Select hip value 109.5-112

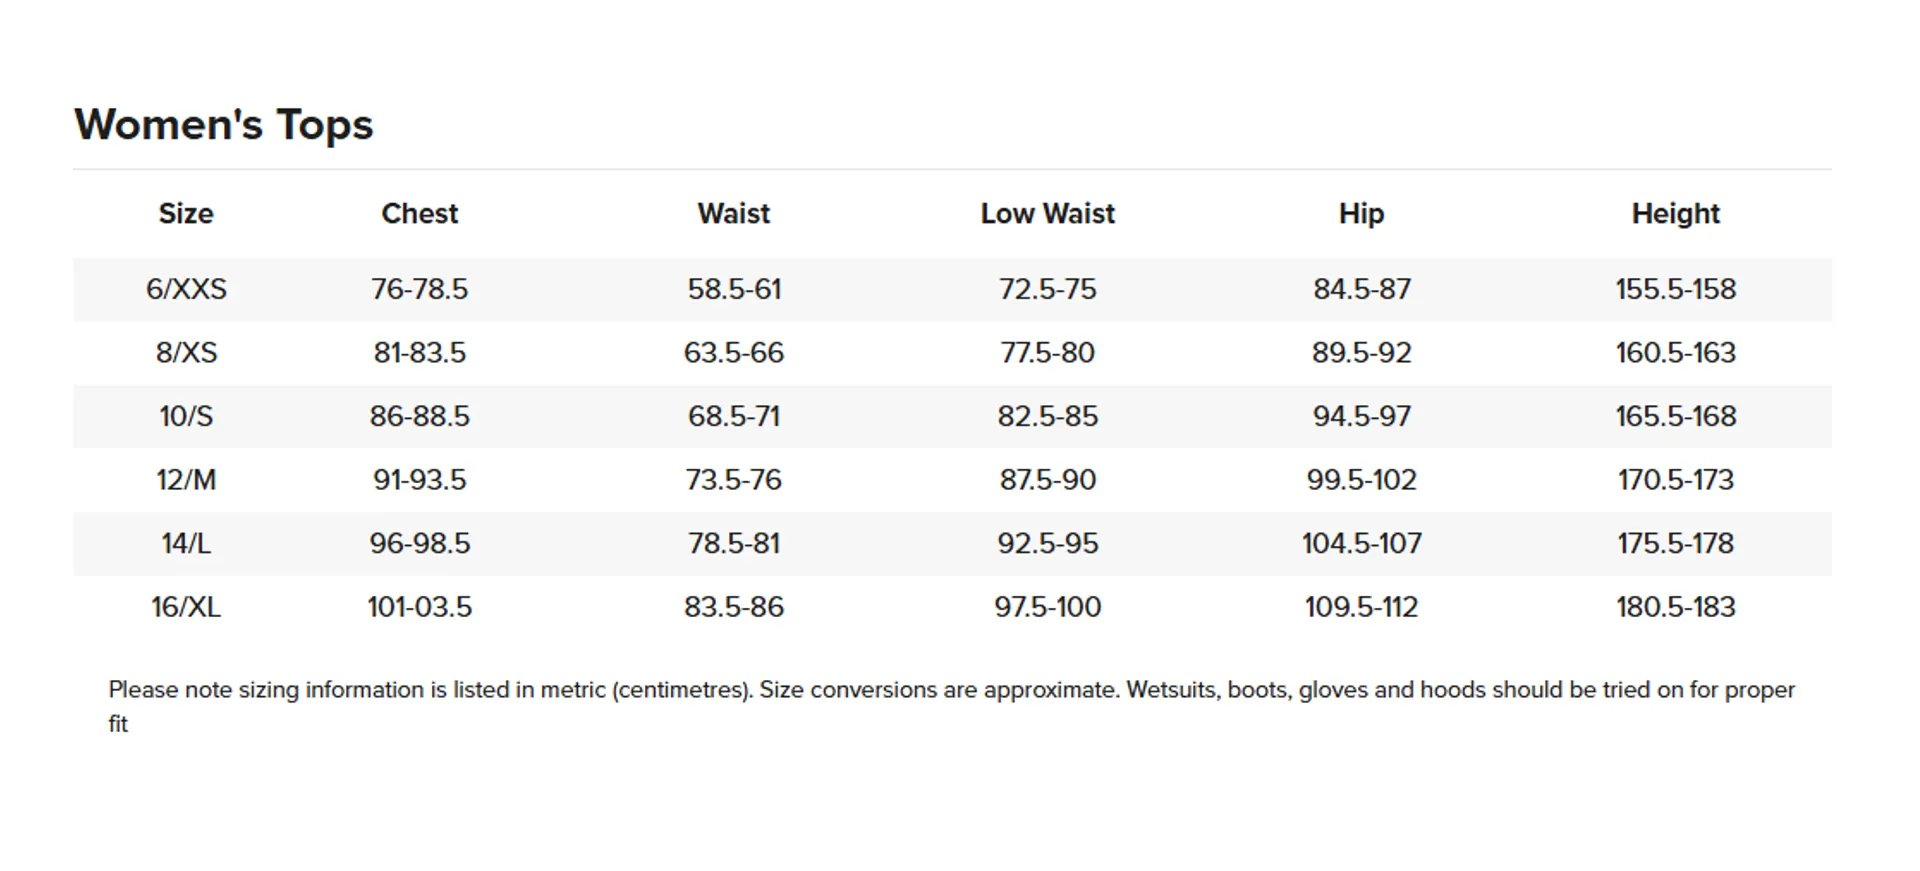tap(1361, 606)
